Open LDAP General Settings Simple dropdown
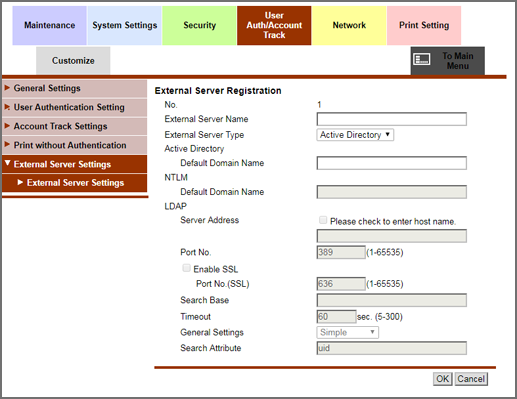Screen dimensions: 517x399 (x=347, y=332)
